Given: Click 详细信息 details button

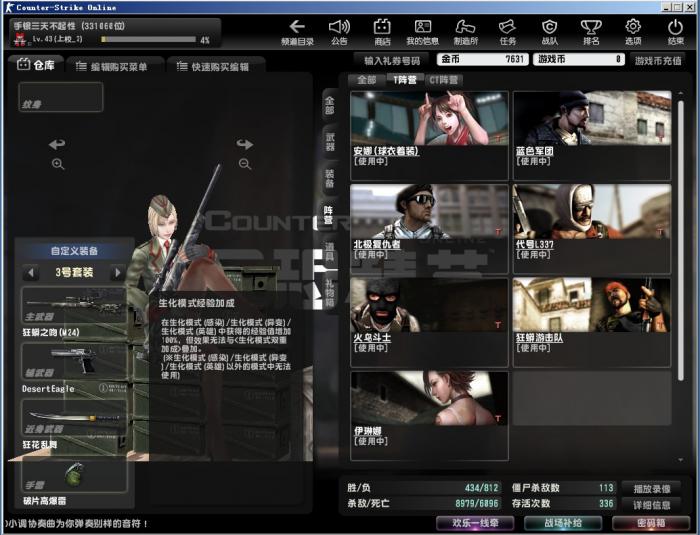Looking at the screenshot, I should (x=652, y=505).
